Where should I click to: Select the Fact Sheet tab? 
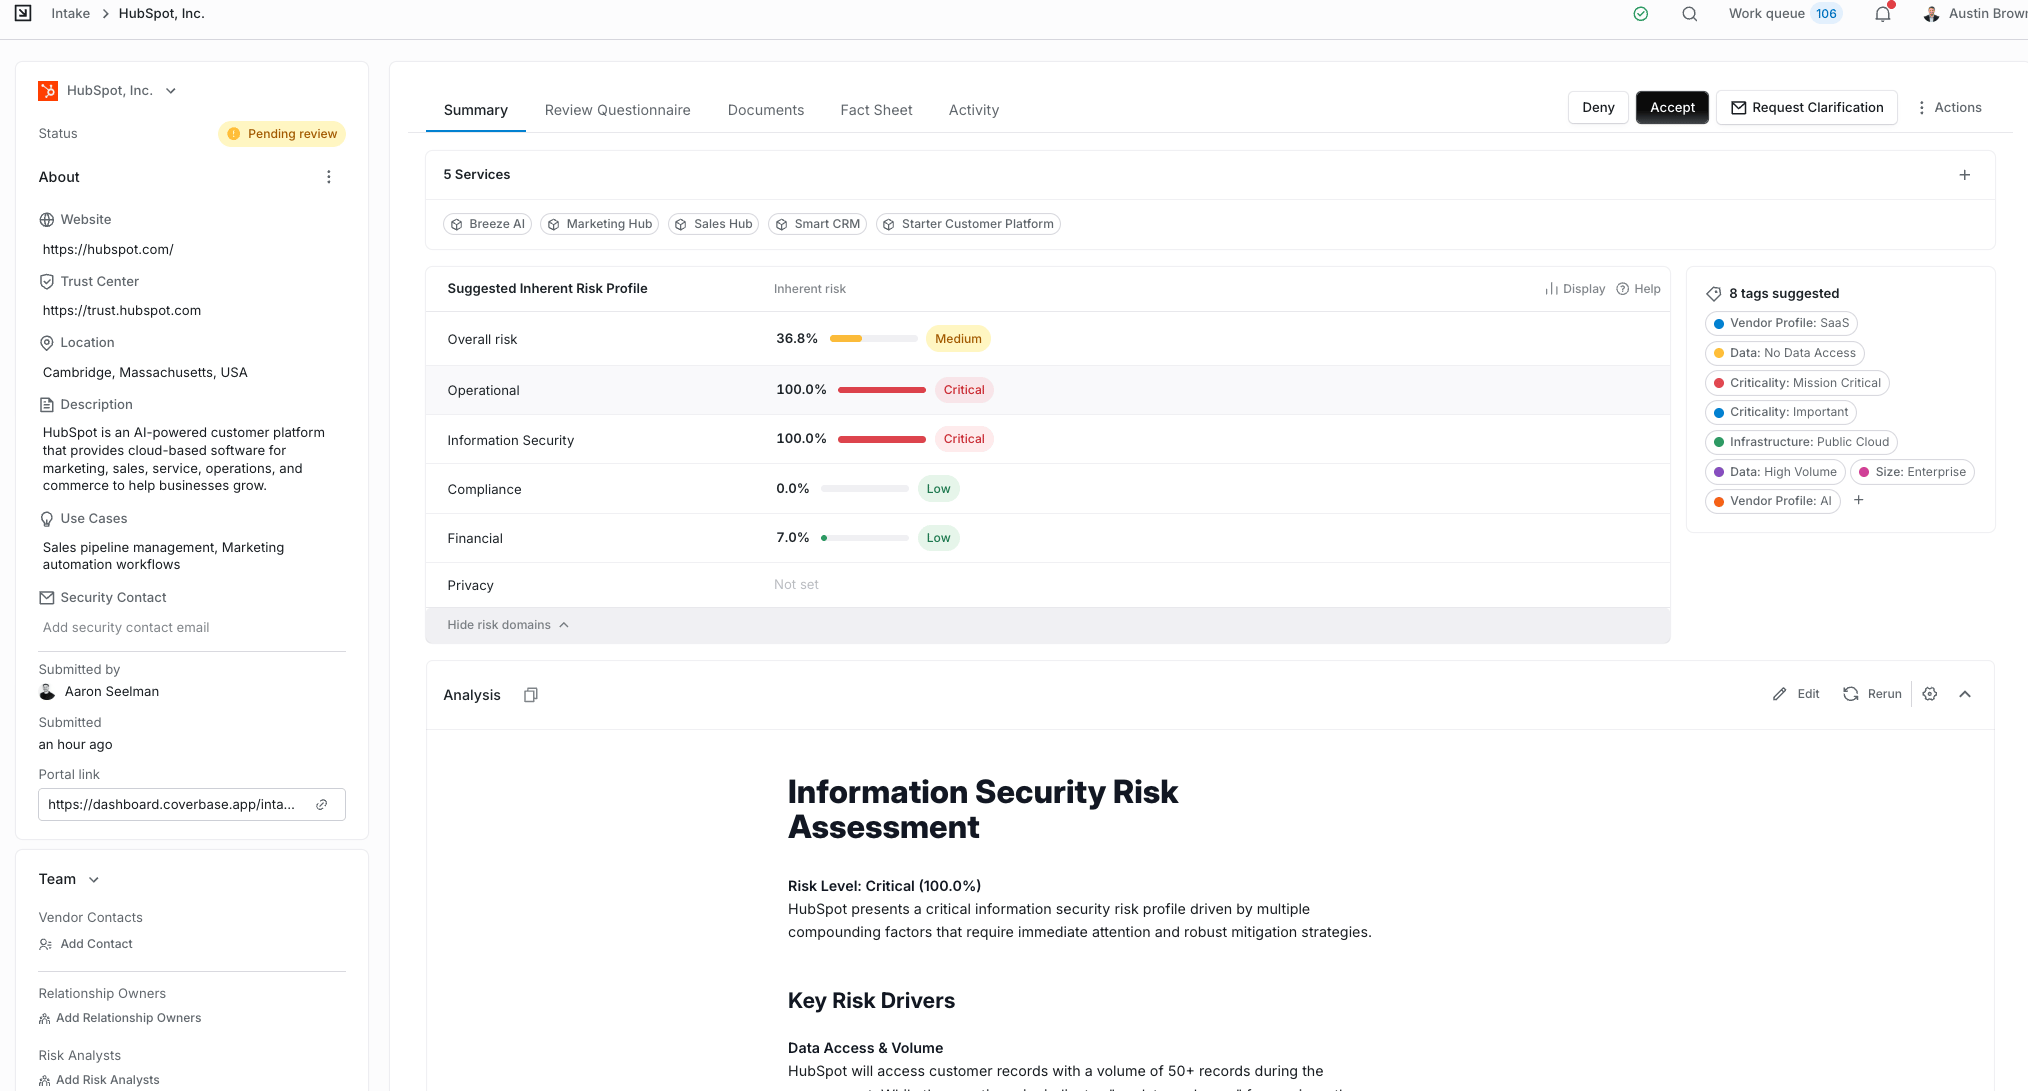click(x=877, y=110)
